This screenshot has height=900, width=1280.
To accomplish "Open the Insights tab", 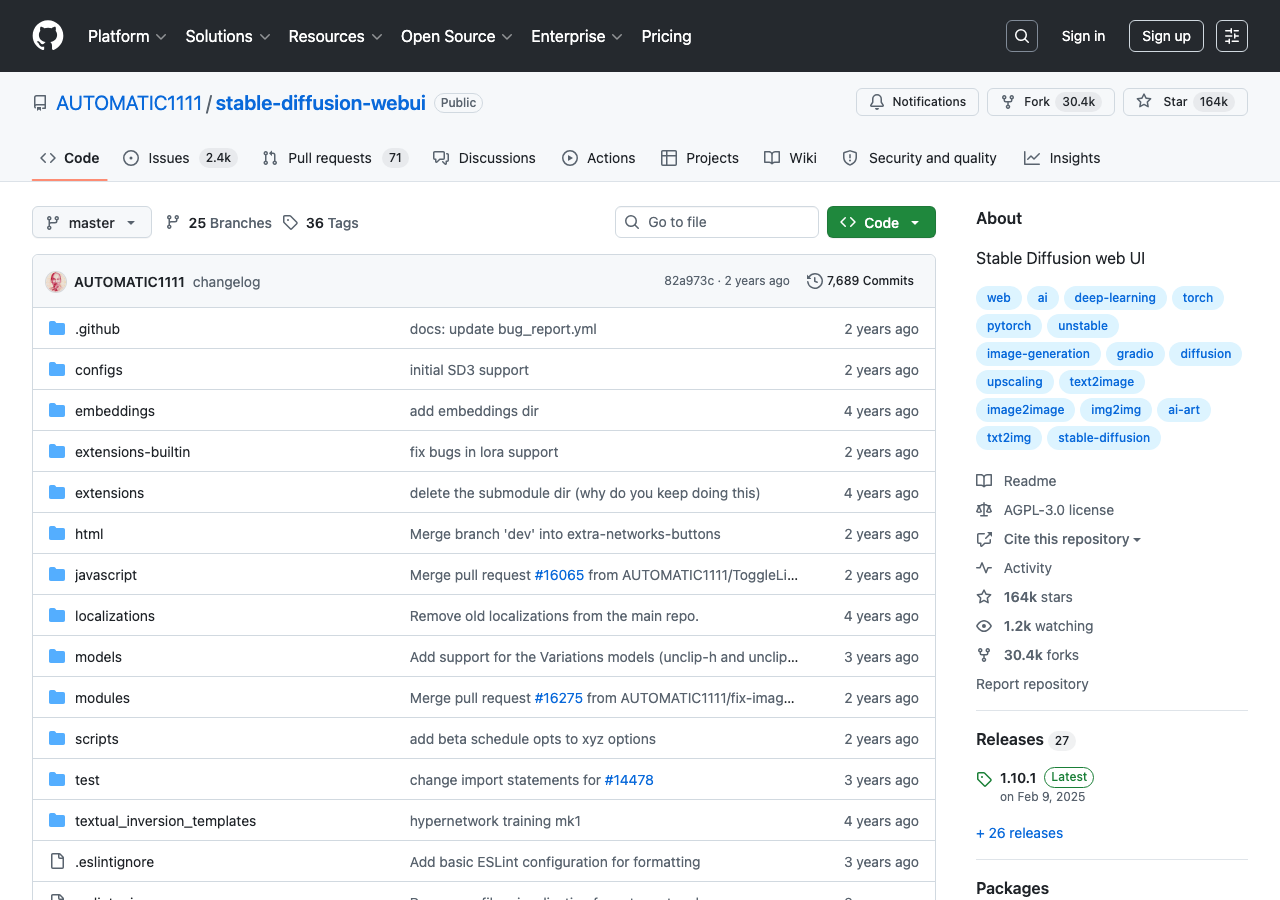I will [x=1062, y=158].
